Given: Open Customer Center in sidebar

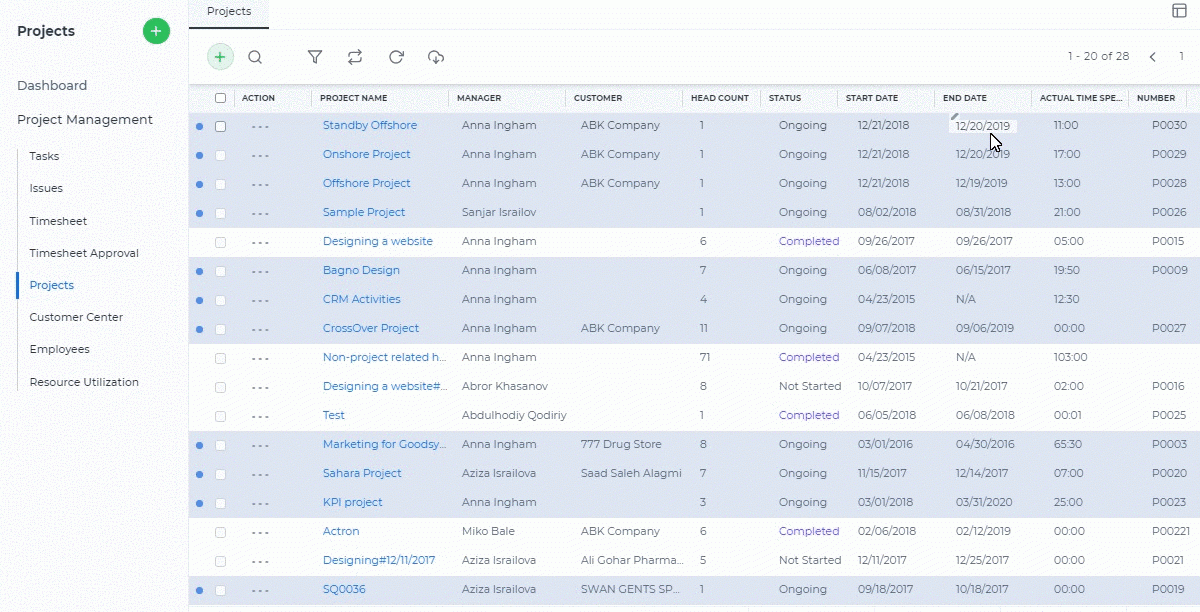Looking at the screenshot, I should coord(76,317).
